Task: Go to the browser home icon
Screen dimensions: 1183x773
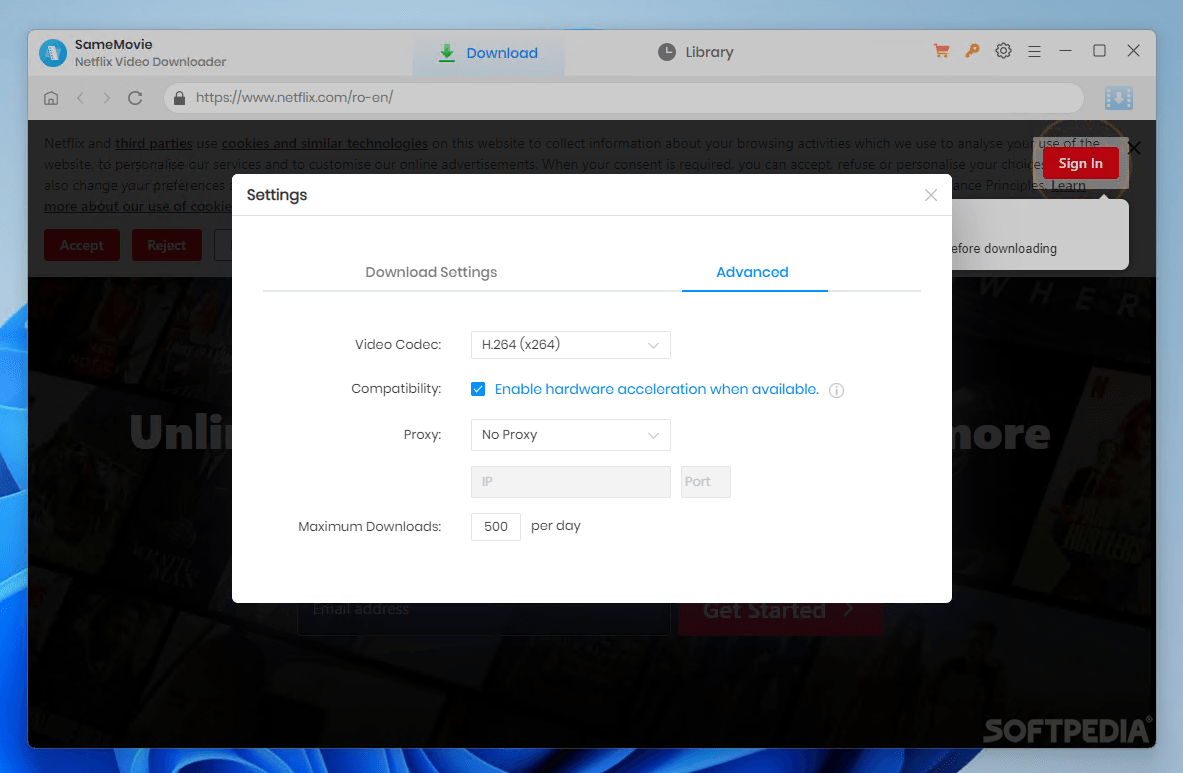Action: point(51,98)
